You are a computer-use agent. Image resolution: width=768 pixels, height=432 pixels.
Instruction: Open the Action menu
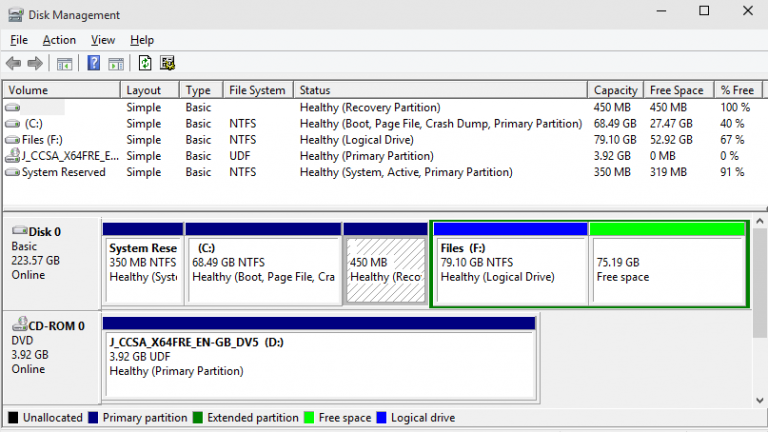click(x=59, y=40)
